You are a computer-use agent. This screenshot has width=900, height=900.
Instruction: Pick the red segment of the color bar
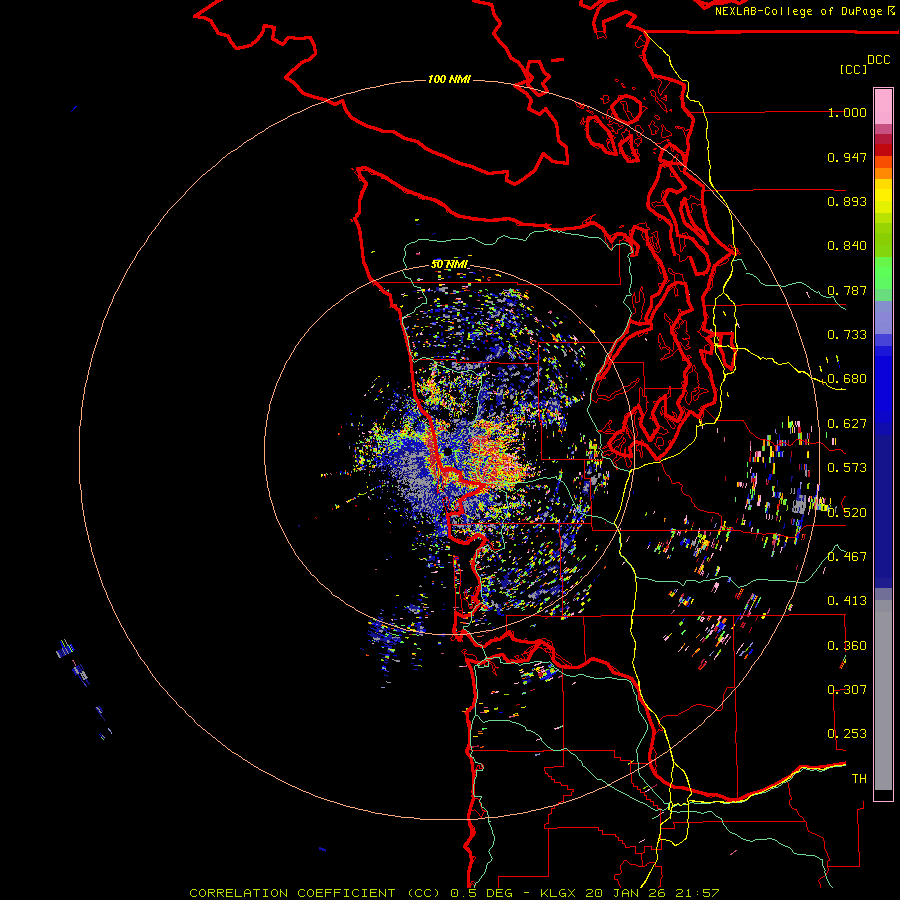[x=883, y=150]
